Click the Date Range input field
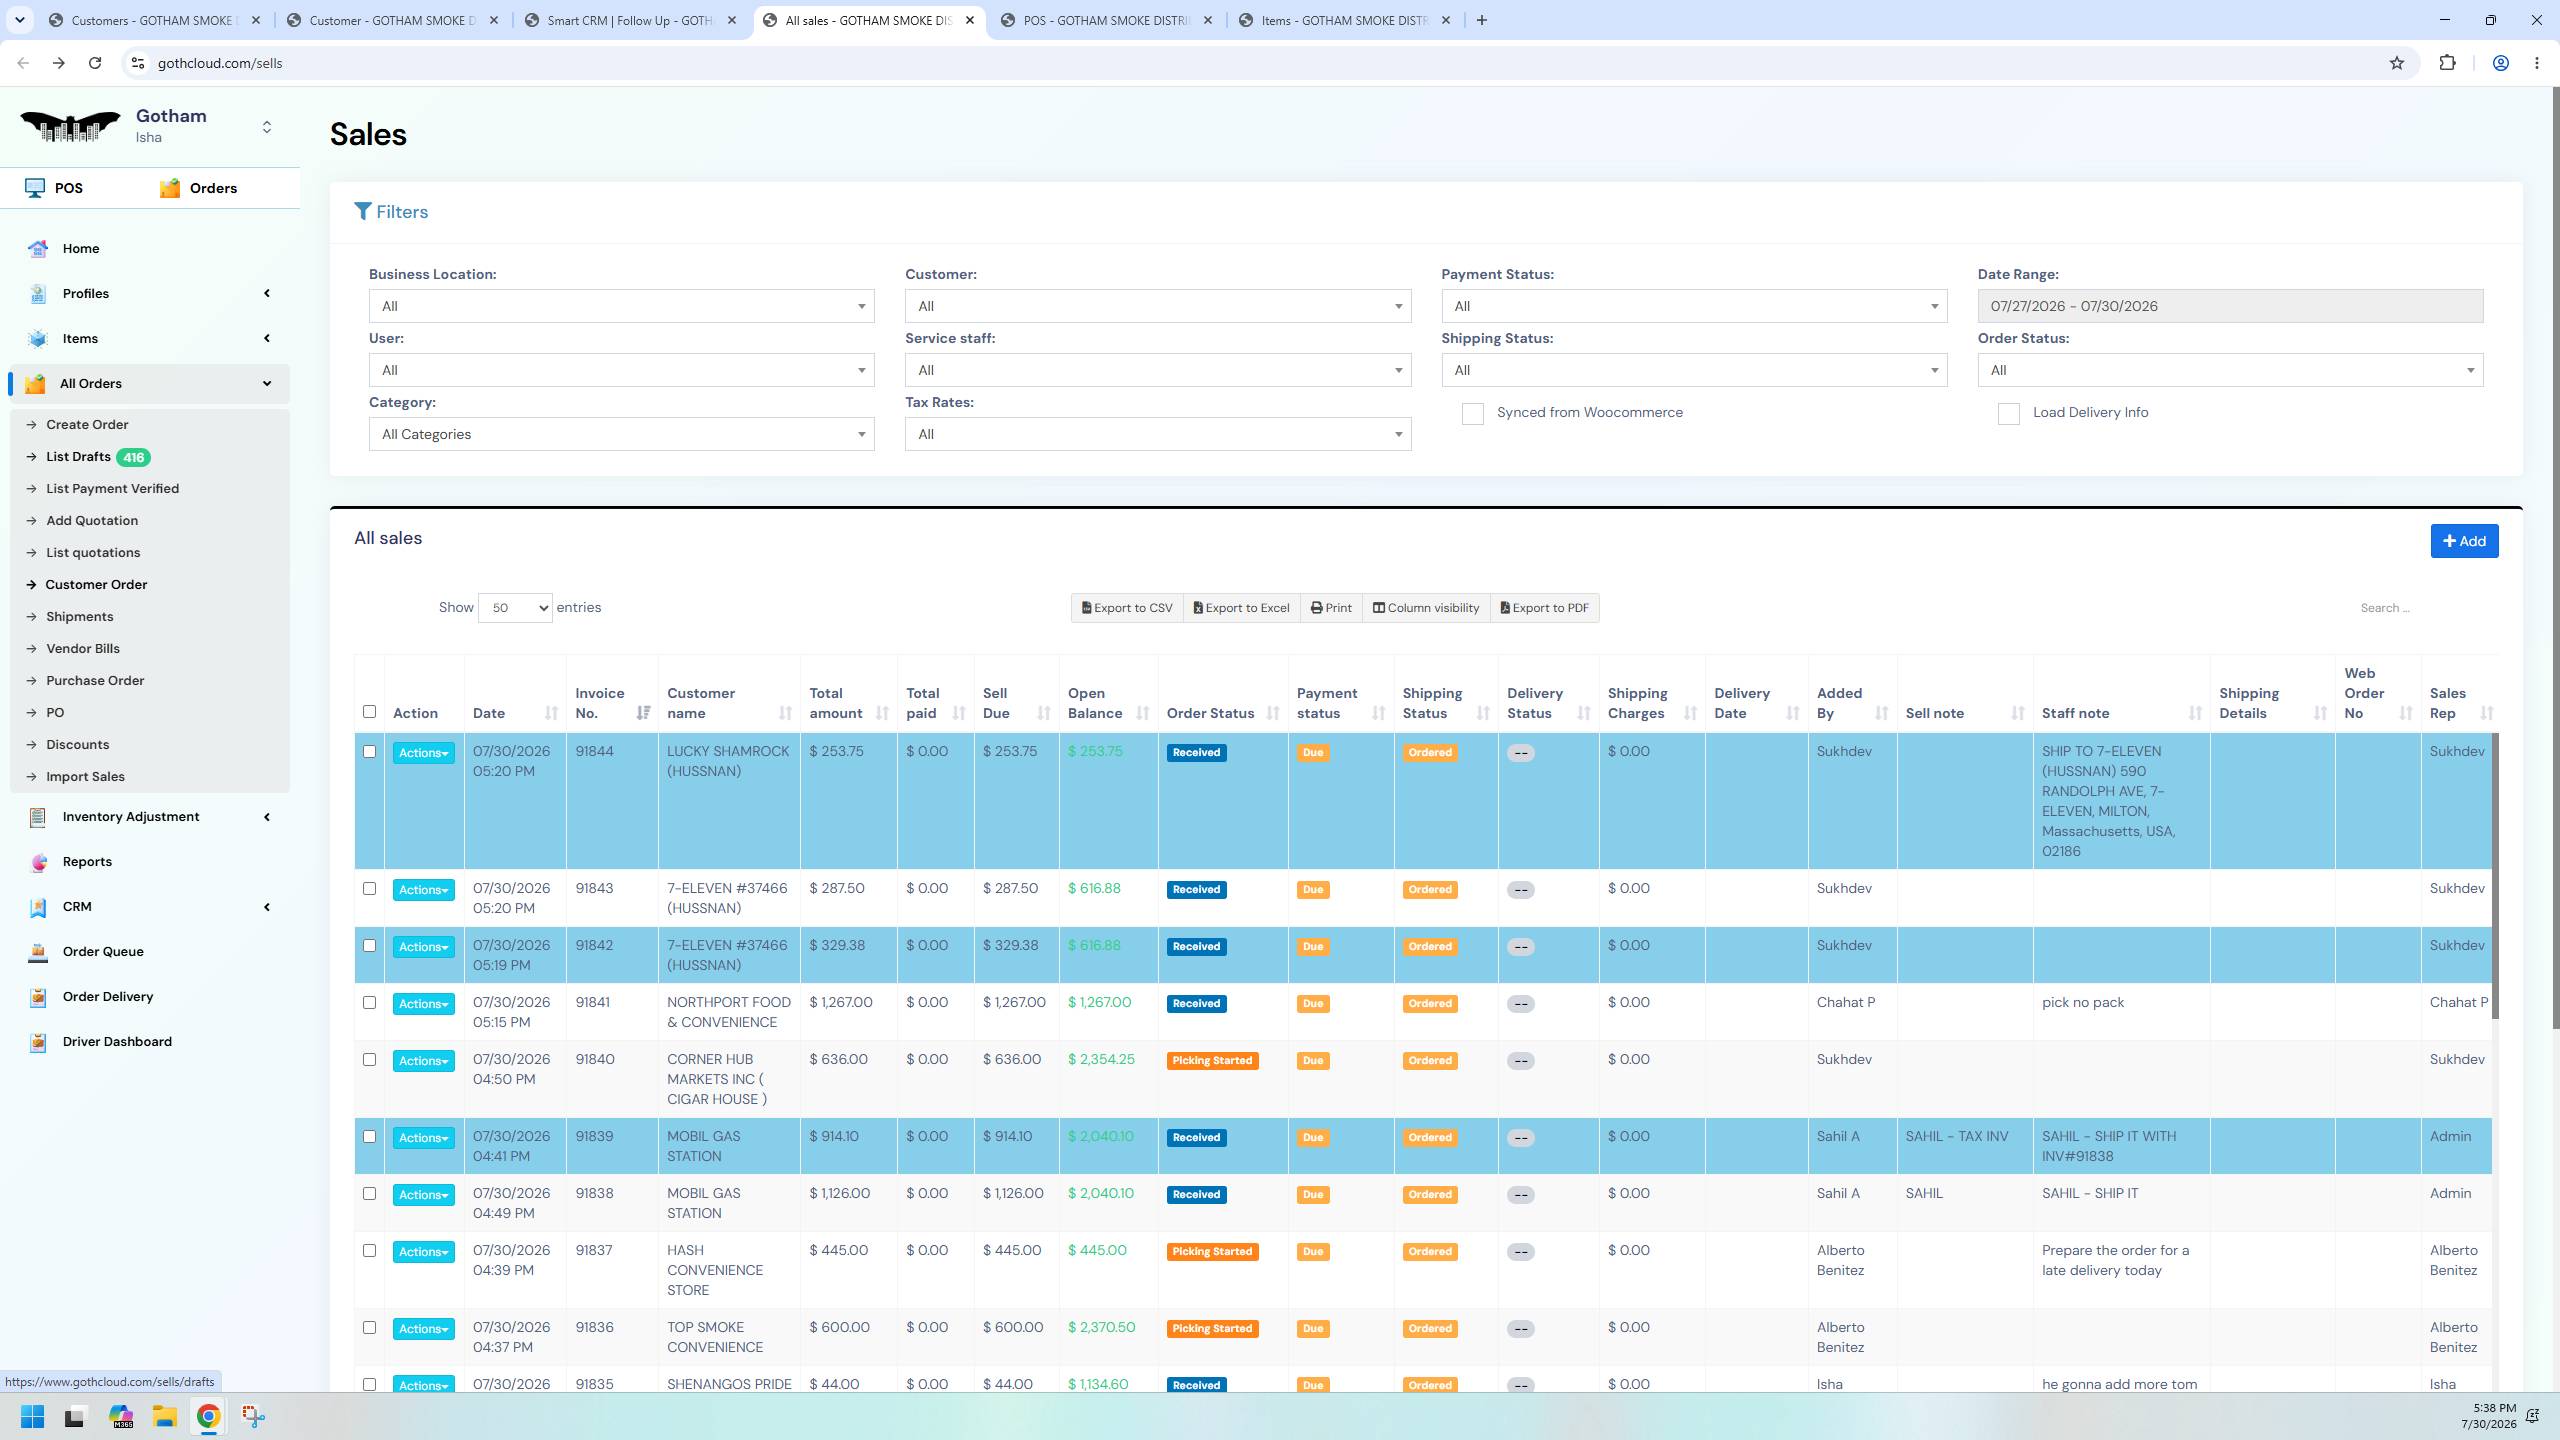Viewport: 2560px width, 1440px height. coord(2230,306)
